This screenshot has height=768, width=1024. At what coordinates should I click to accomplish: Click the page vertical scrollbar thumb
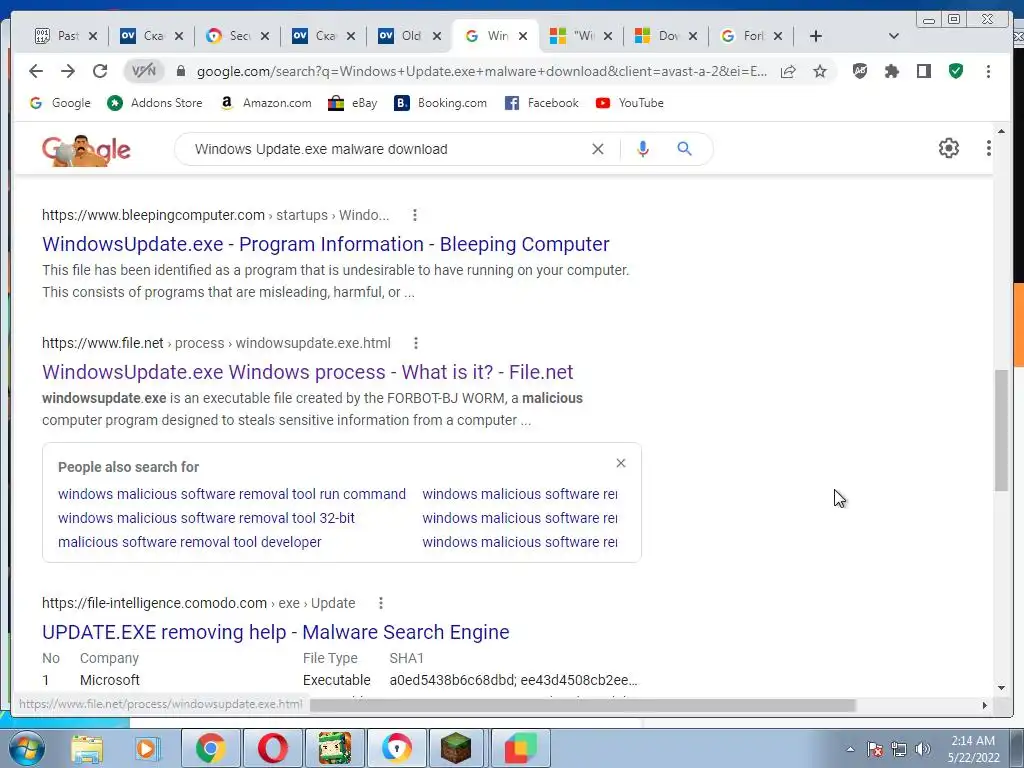tap(1001, 430)
